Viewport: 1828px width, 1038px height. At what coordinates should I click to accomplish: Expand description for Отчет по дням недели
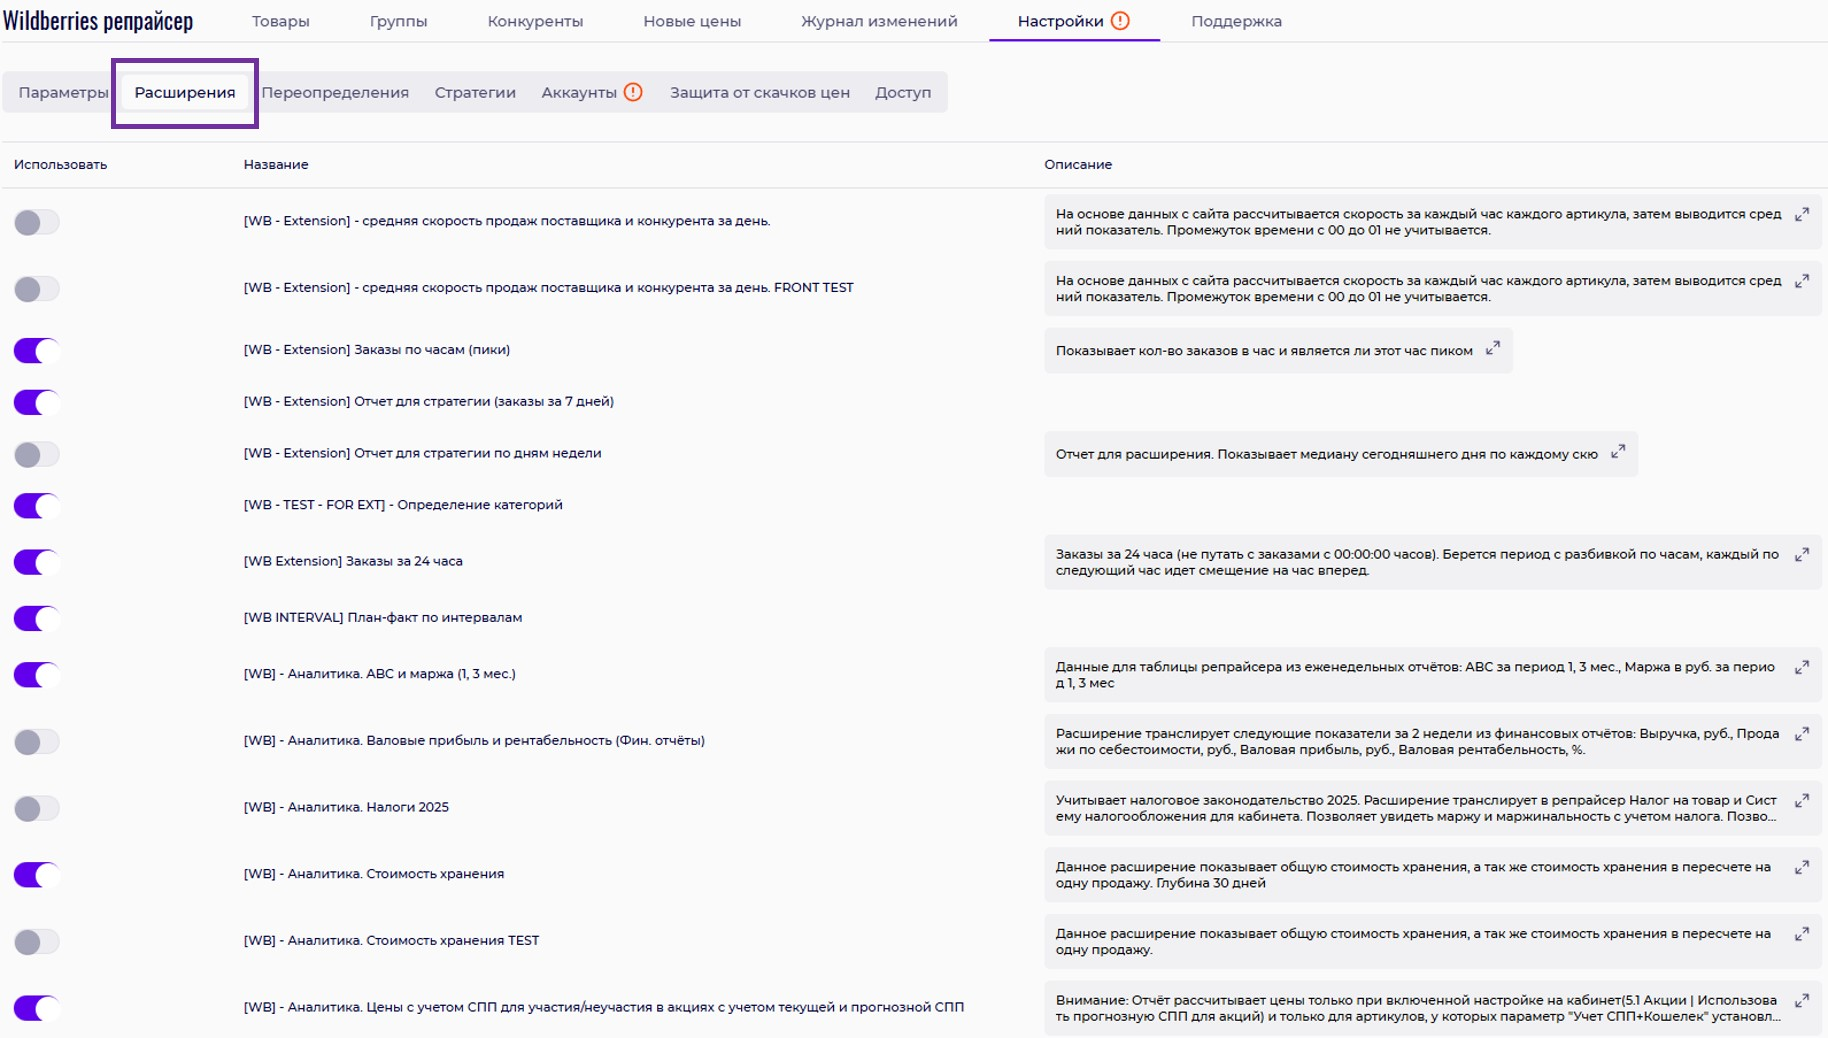[1617, 452]
